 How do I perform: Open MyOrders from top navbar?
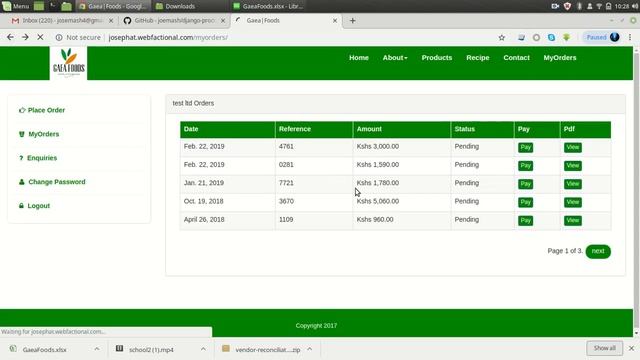click(x=560, y=58)
